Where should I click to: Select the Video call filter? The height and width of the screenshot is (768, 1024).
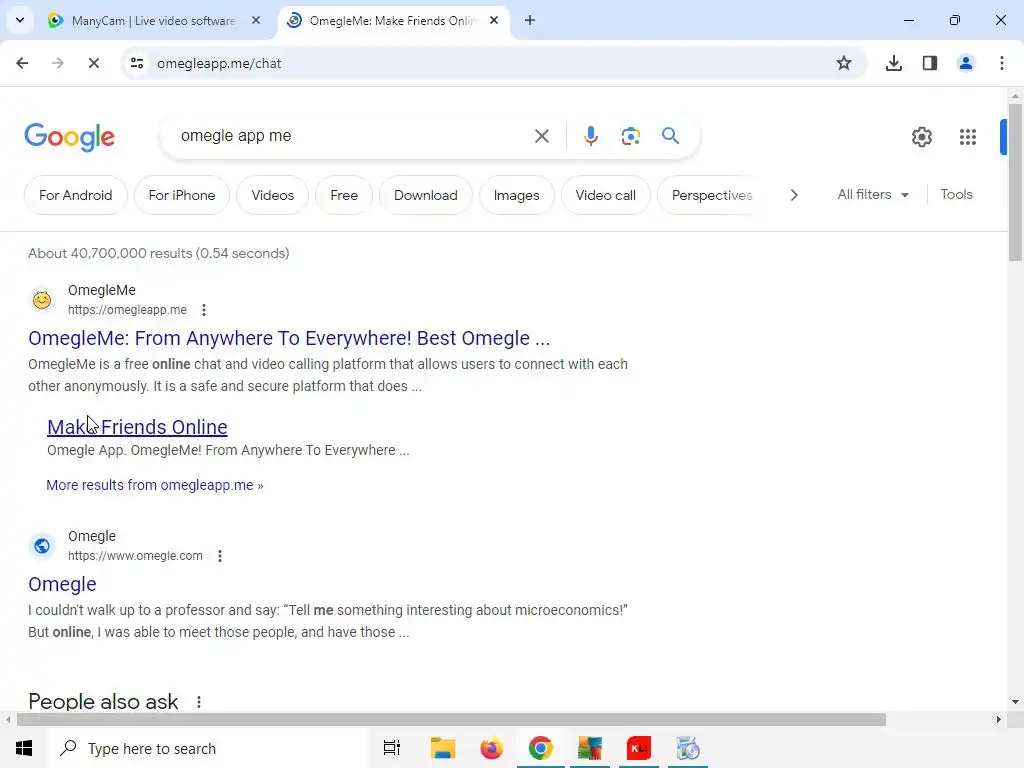point(605,195)
